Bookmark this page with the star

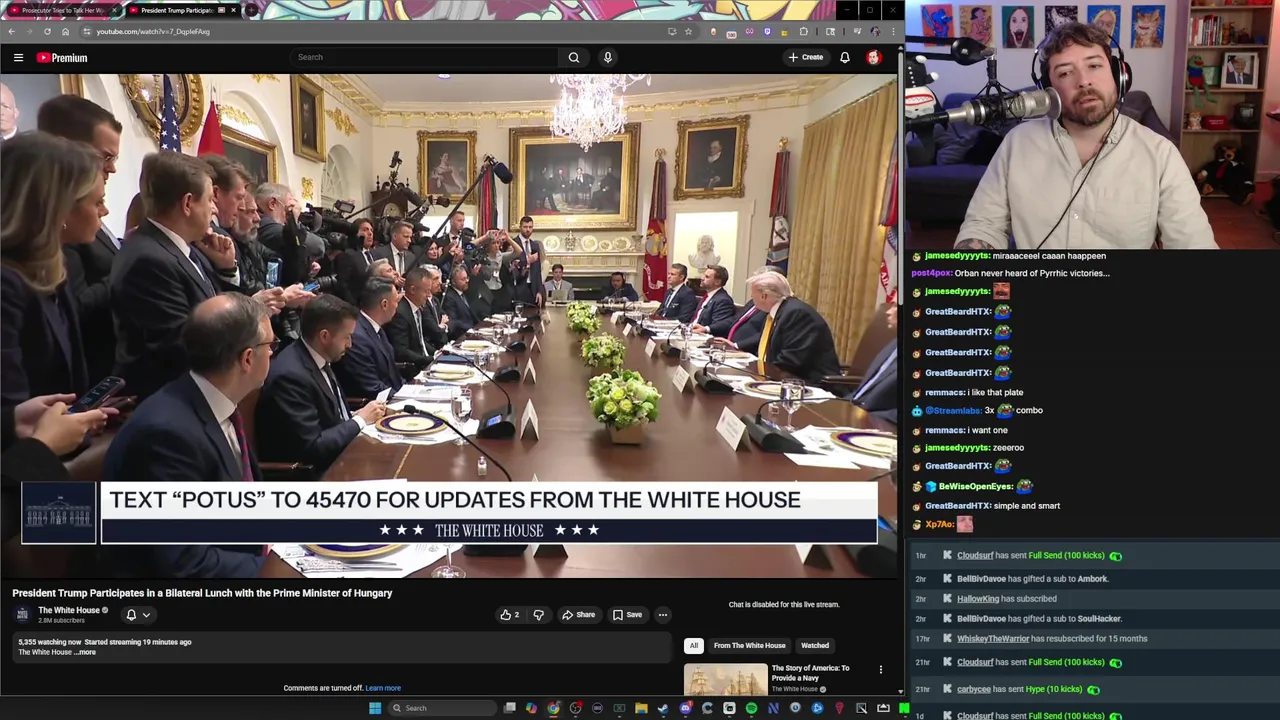tap(688, 31)
